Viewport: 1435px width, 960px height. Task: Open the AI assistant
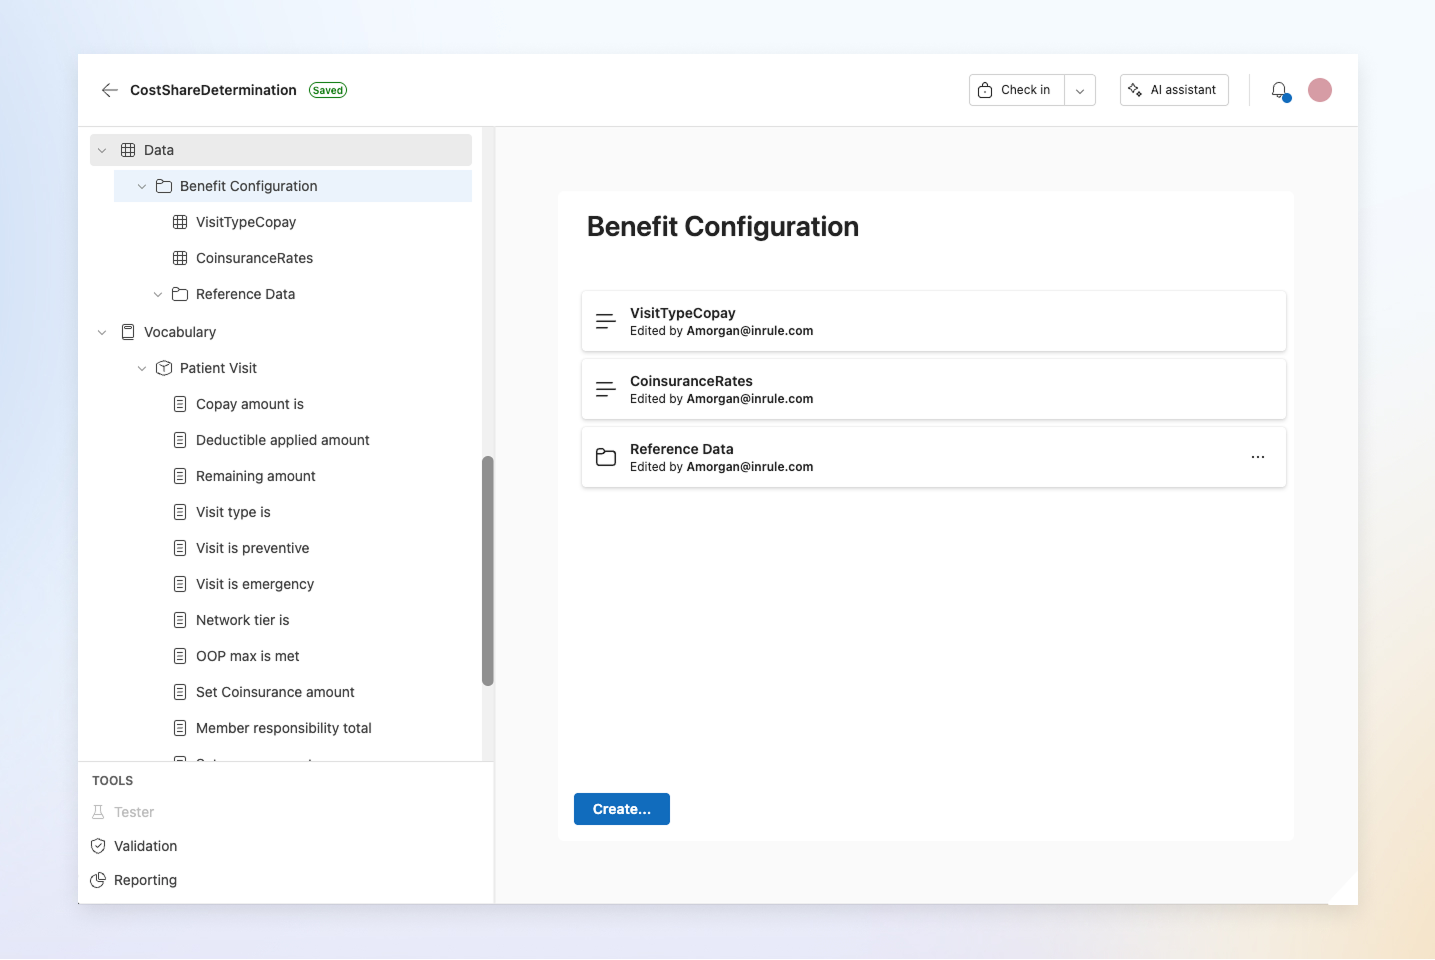click(x=1173, y=89)
